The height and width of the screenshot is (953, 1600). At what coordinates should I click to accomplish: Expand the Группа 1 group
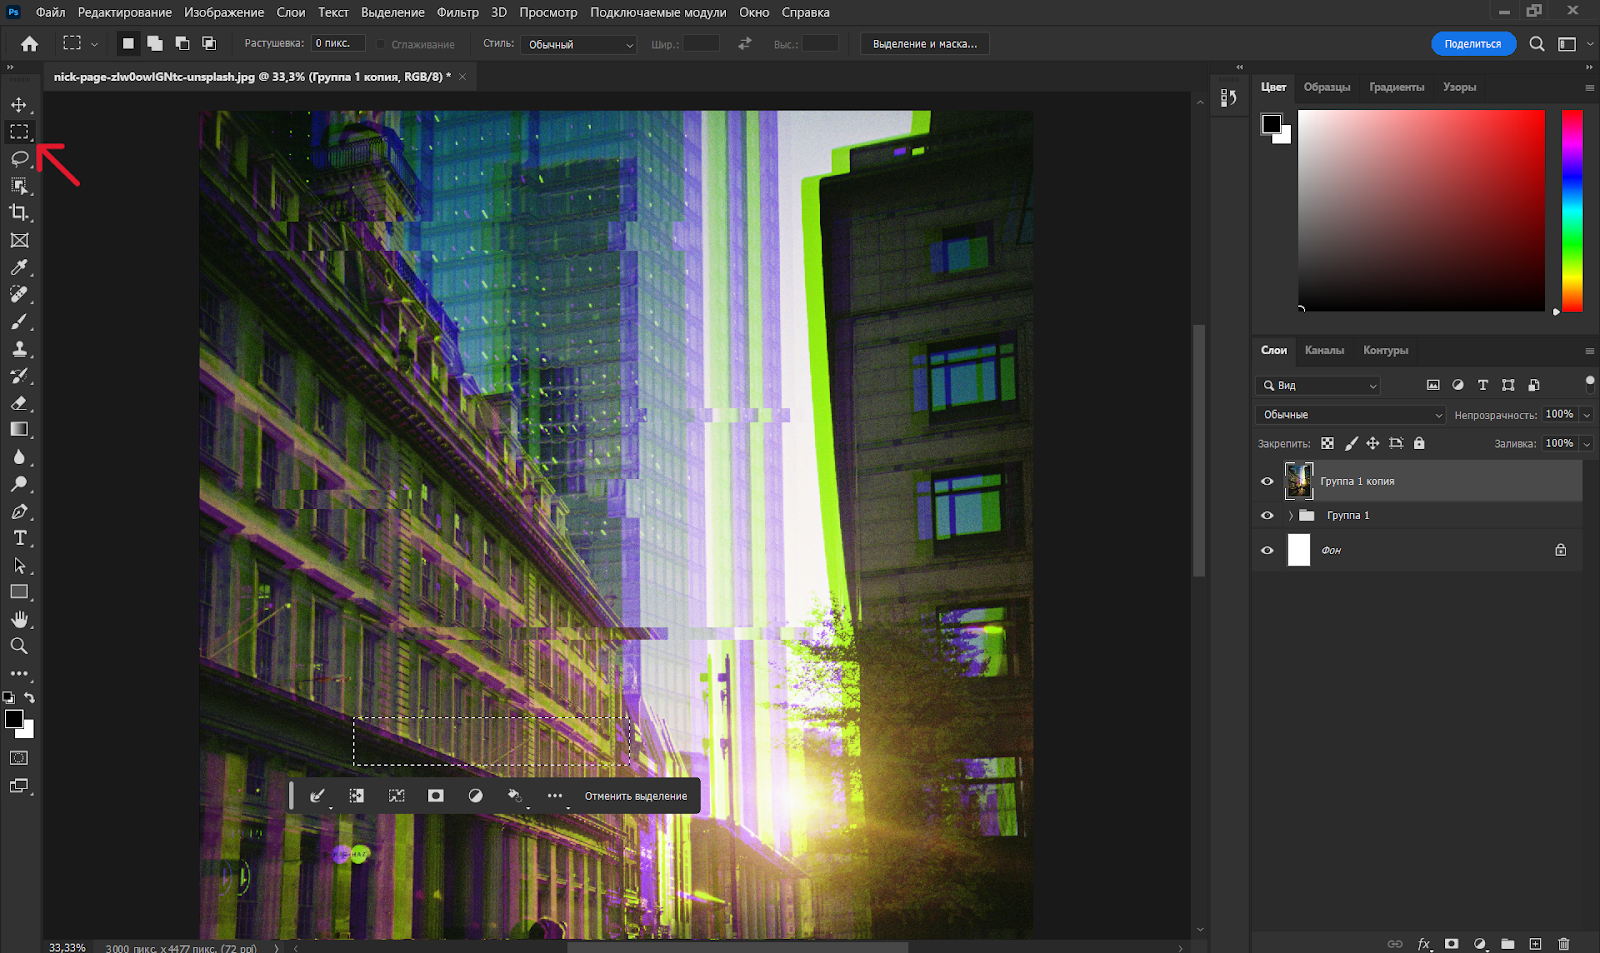(1289, 515)
